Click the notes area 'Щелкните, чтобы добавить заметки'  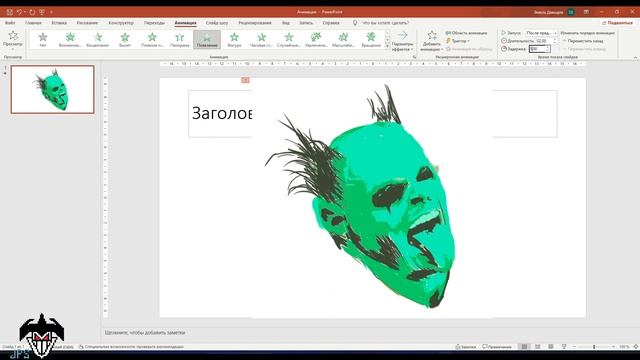pos(145,333)
